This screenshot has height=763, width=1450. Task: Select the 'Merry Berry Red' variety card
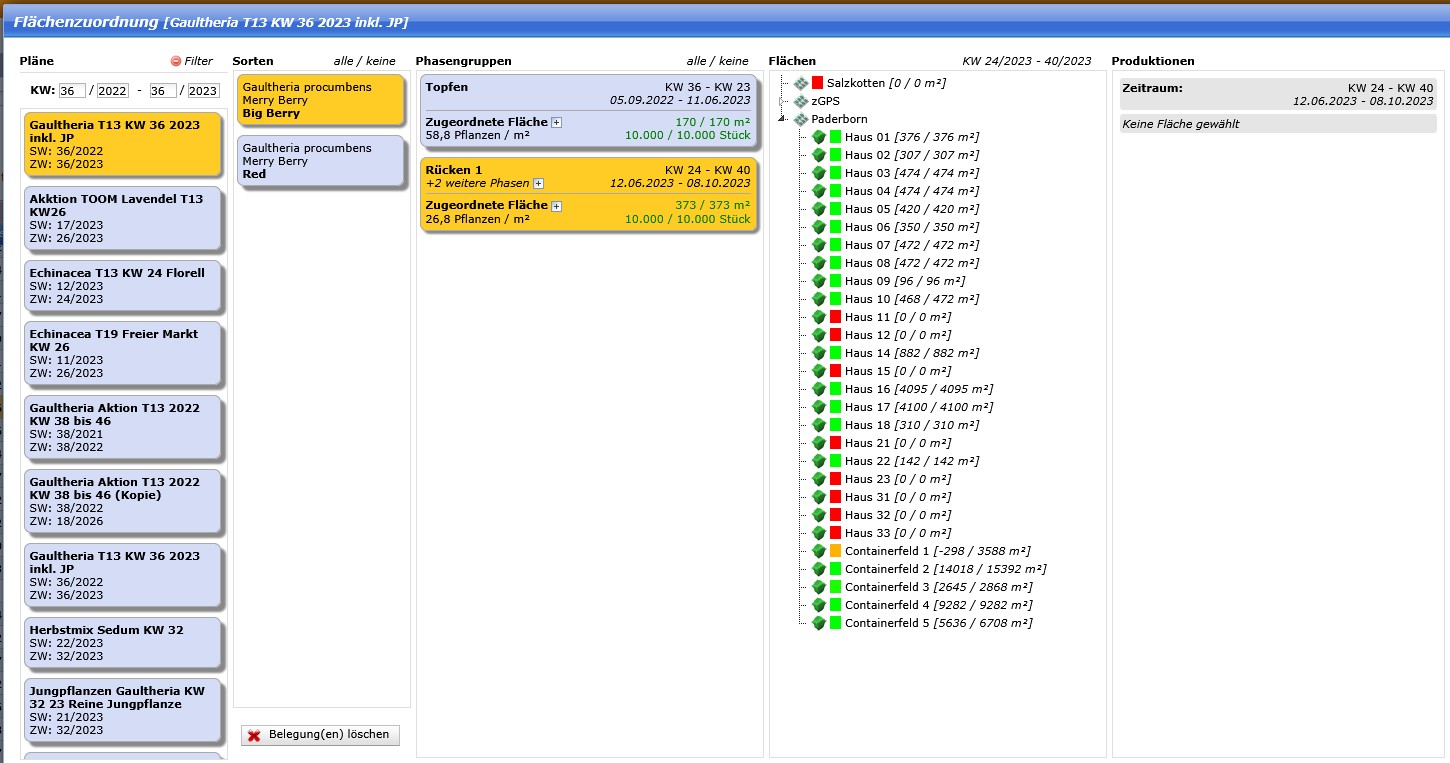coord(320,161)
